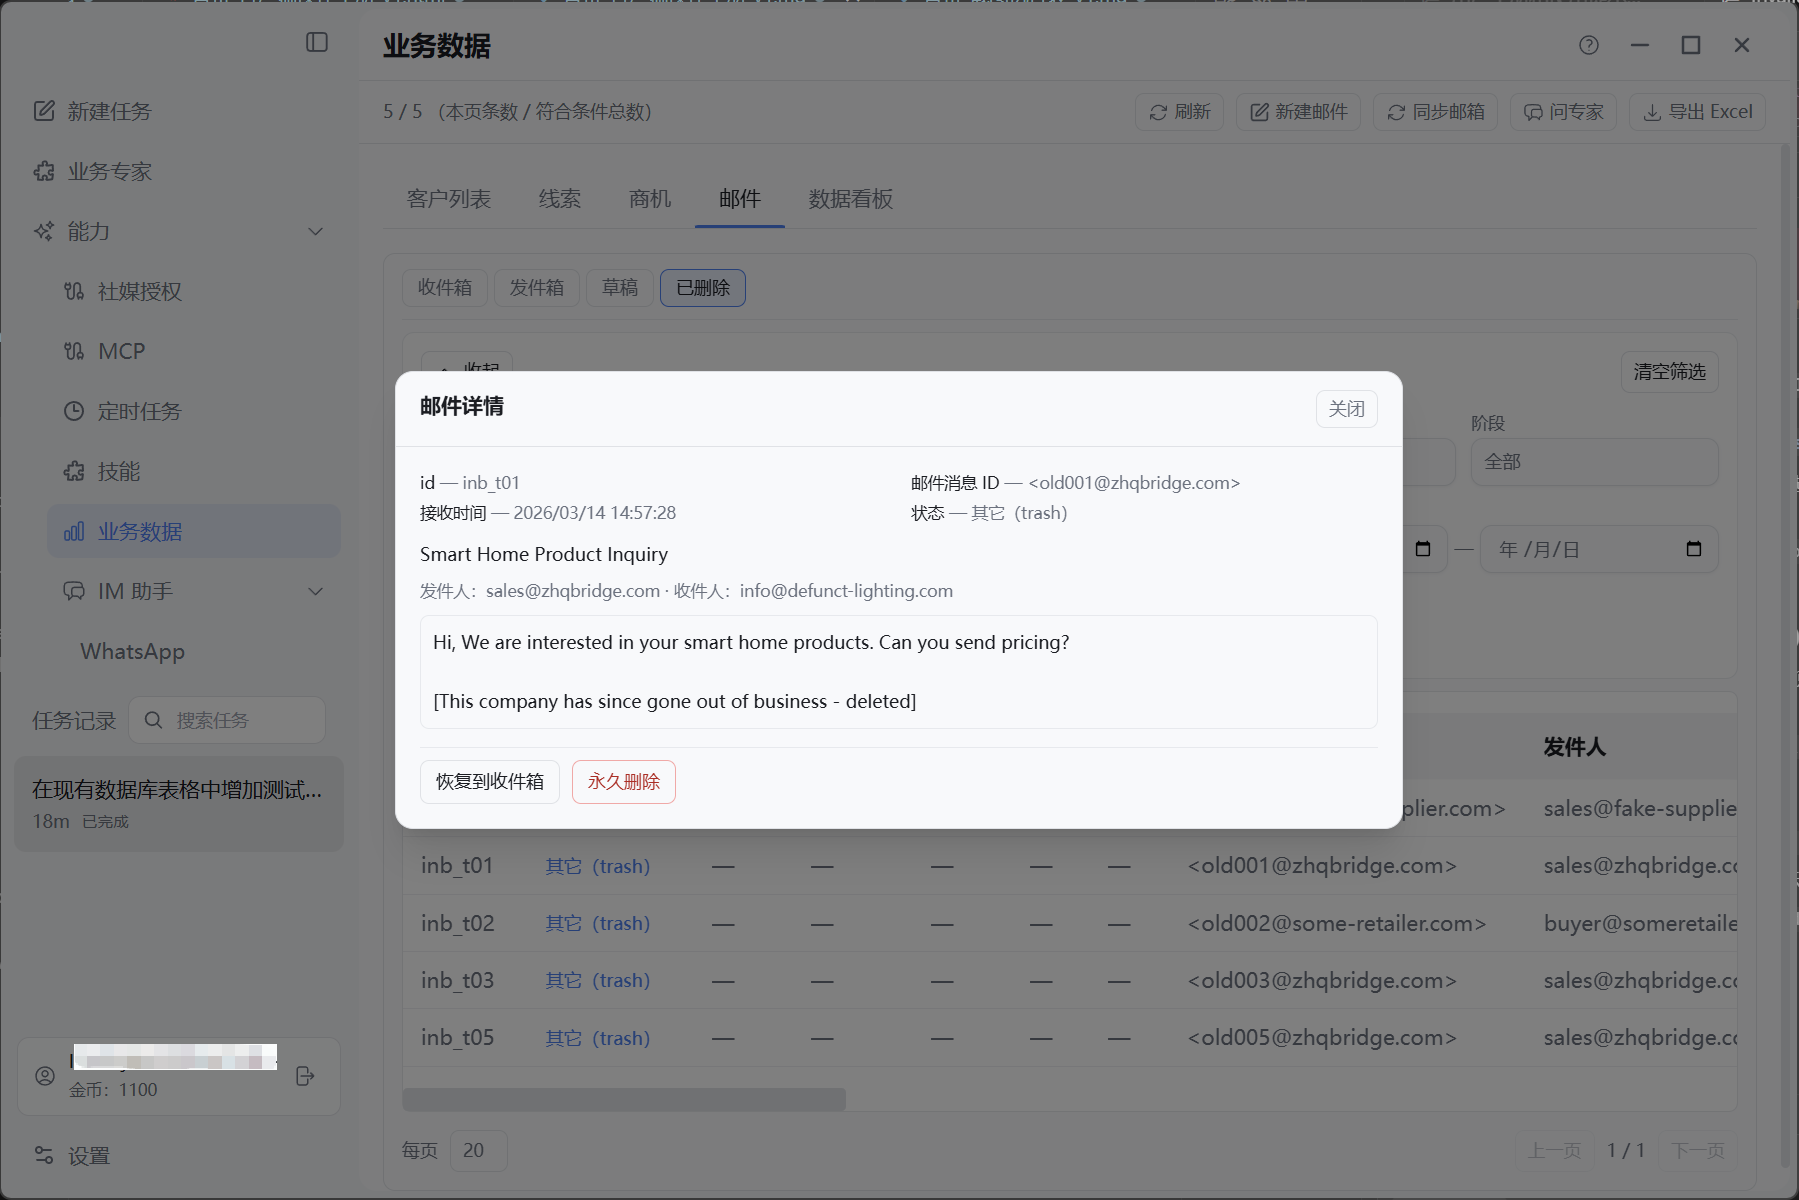Switch to the 线索 tab
Viewport: 1799px width, 1200px height.
560,199
